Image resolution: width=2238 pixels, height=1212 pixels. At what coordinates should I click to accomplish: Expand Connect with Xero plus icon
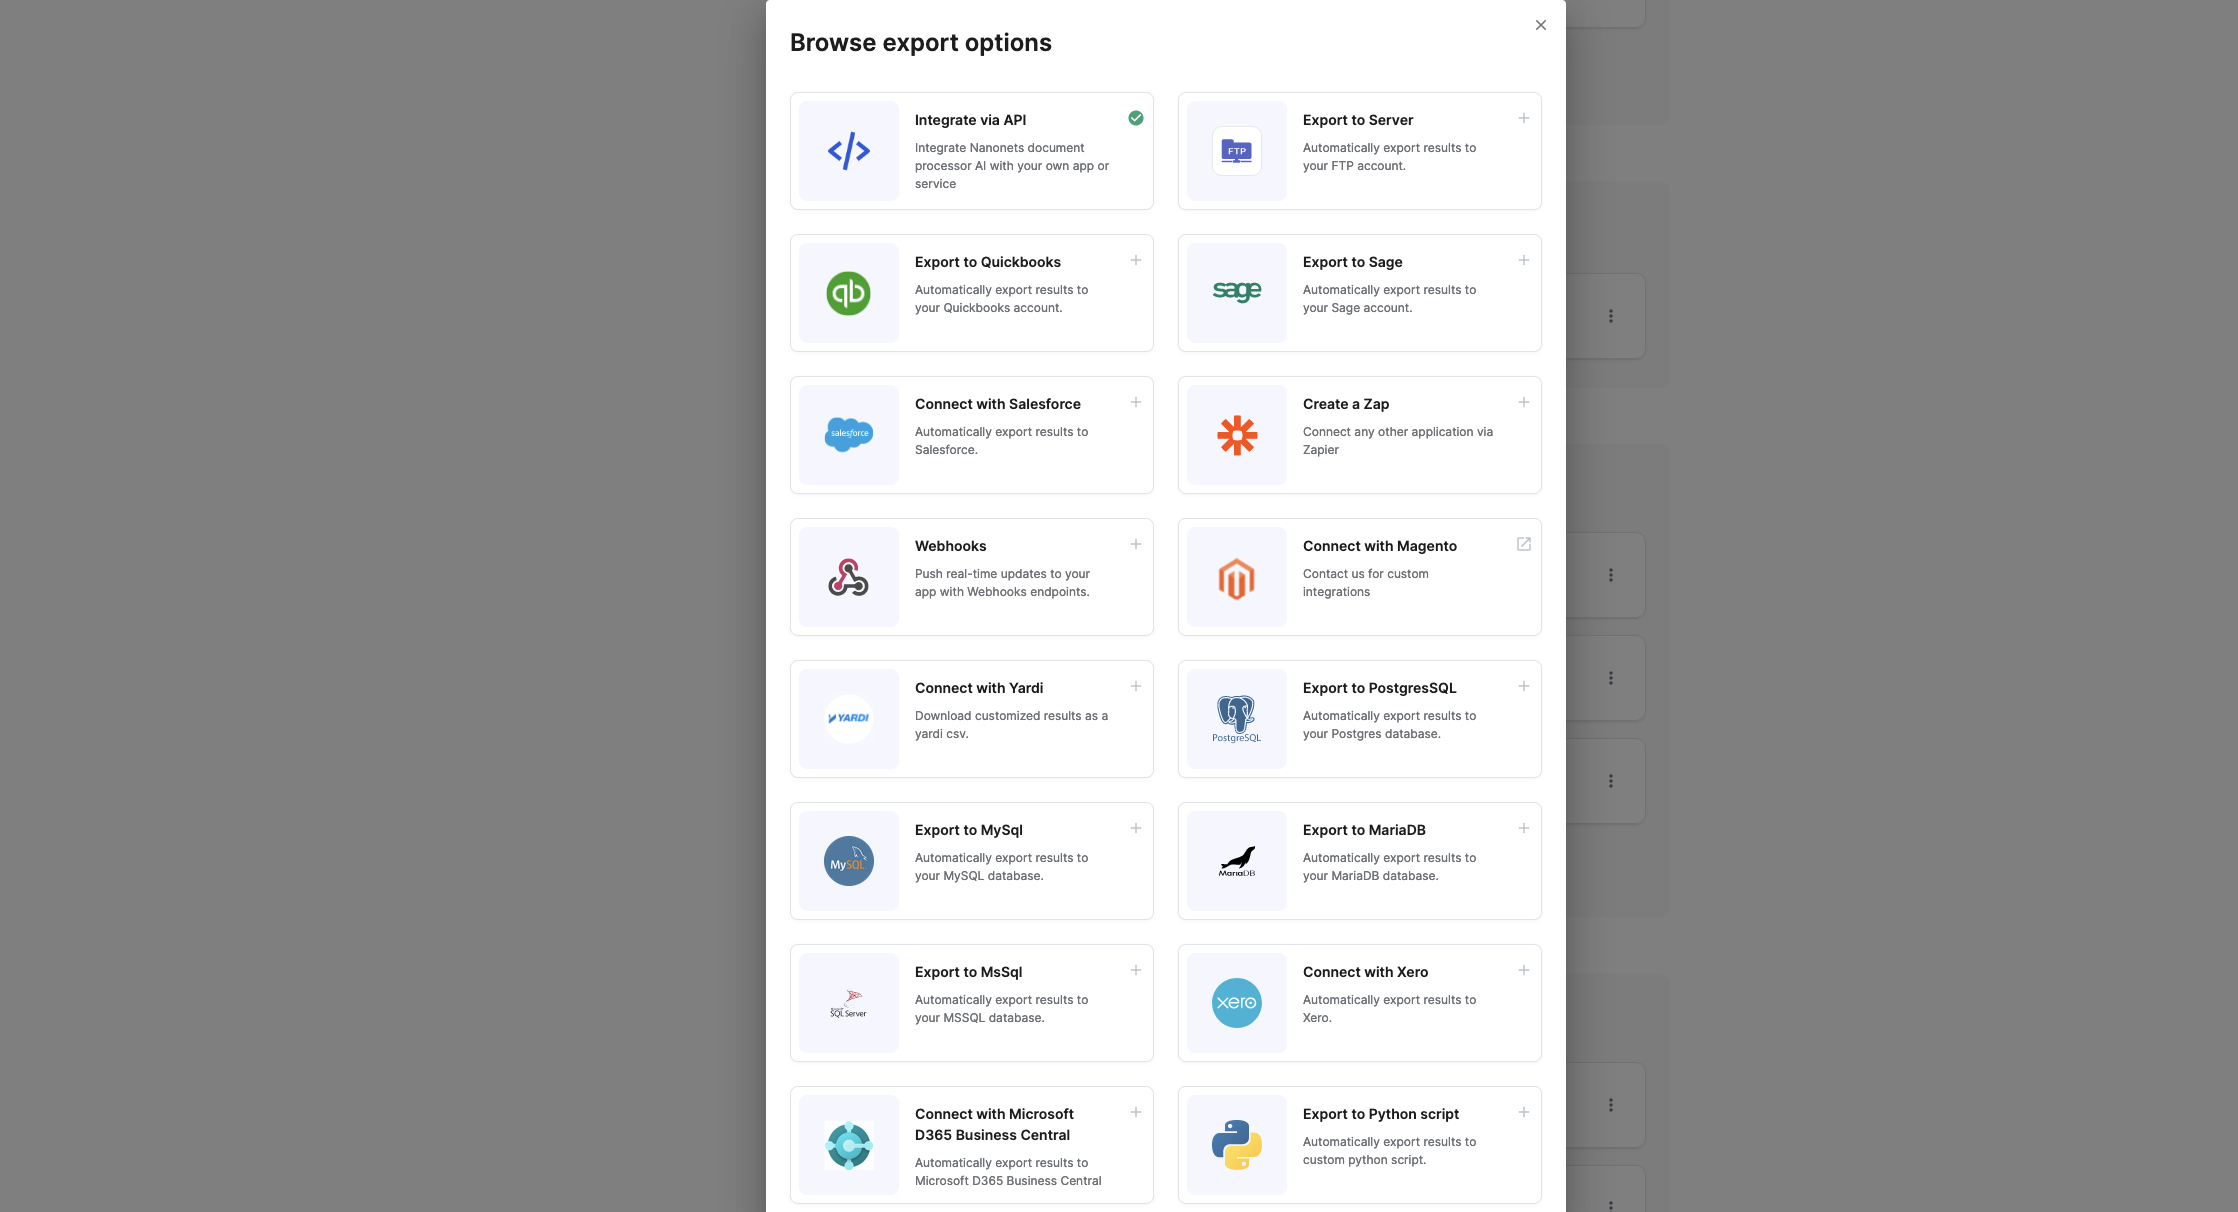[1524, 970]
